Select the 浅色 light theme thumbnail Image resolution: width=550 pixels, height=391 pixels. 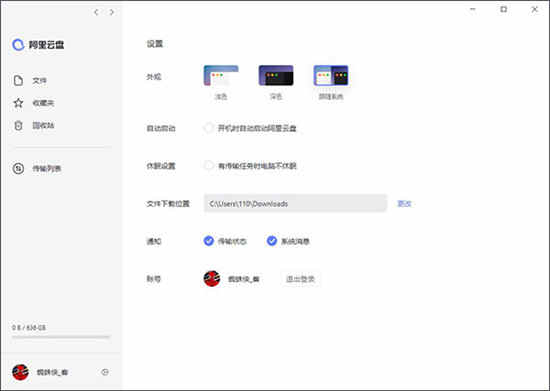click(221, 75)
